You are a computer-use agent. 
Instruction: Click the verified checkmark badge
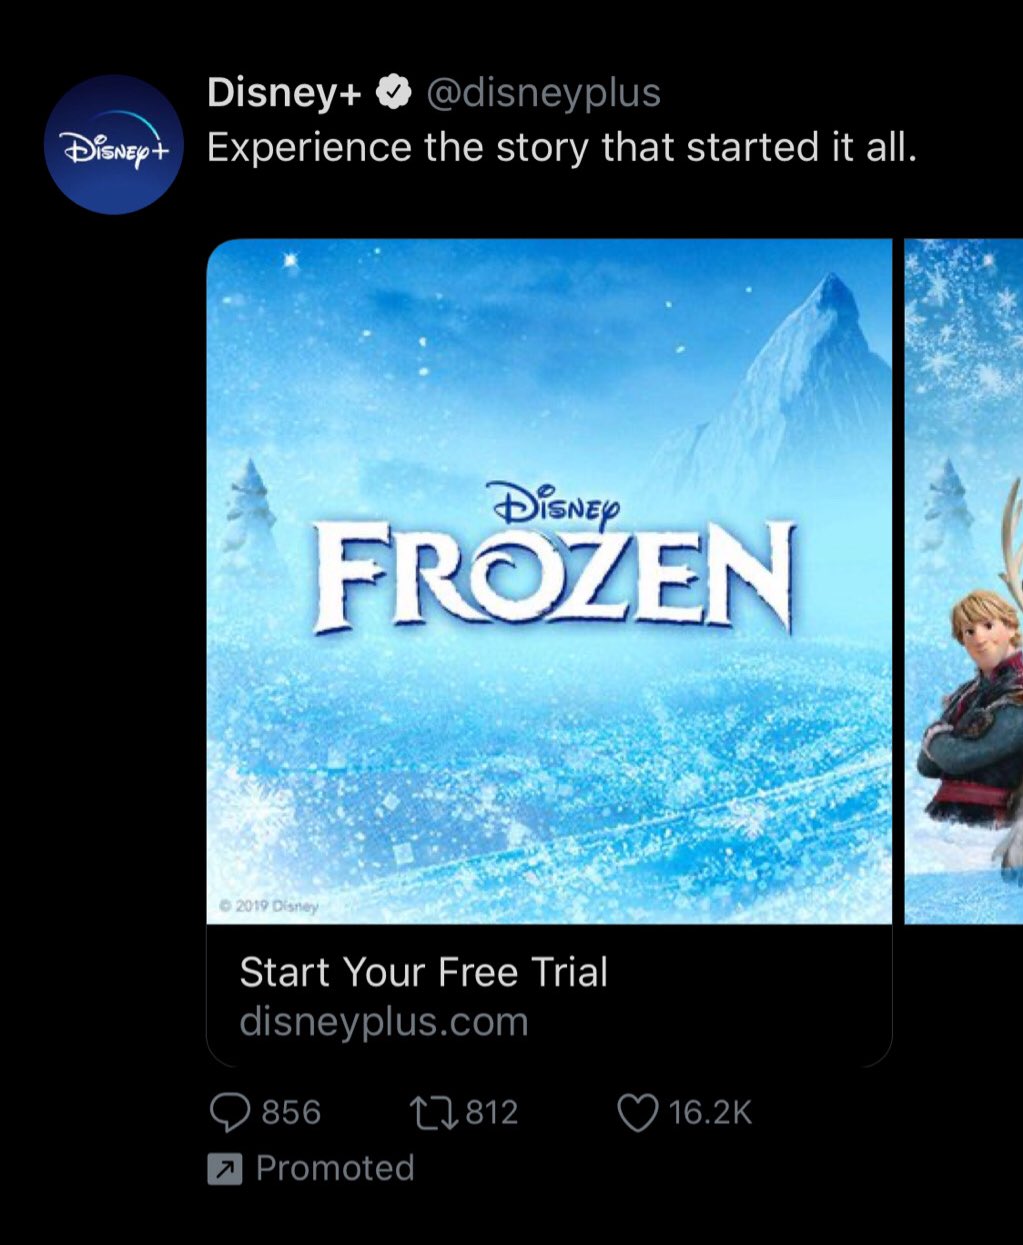pyautogui.click(x=396, y=93)
